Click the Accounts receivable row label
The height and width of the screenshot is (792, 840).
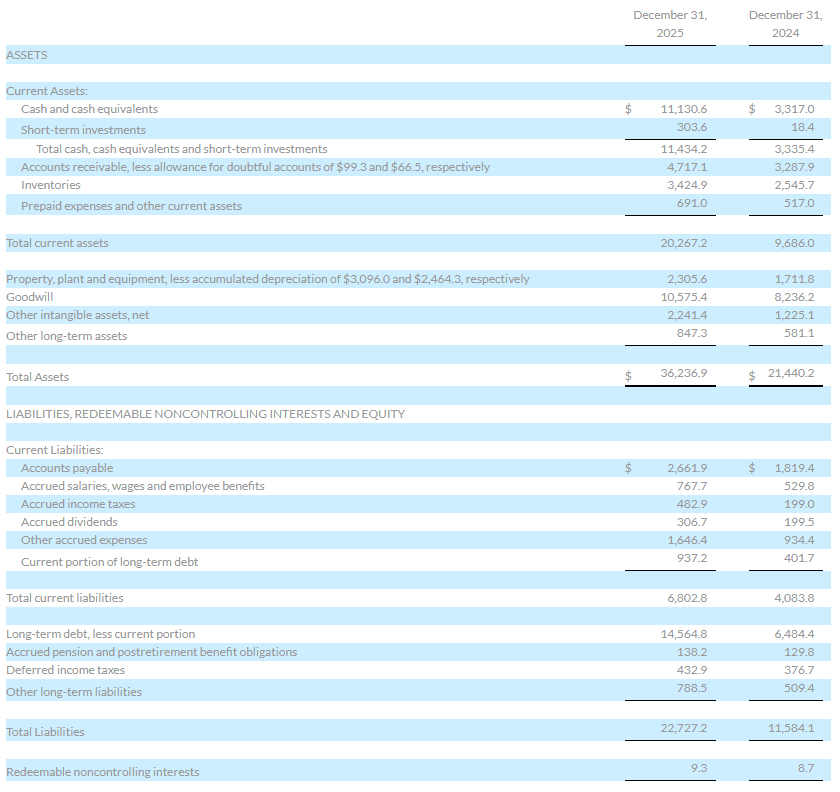pyautogui.click(x=255, y=167)
